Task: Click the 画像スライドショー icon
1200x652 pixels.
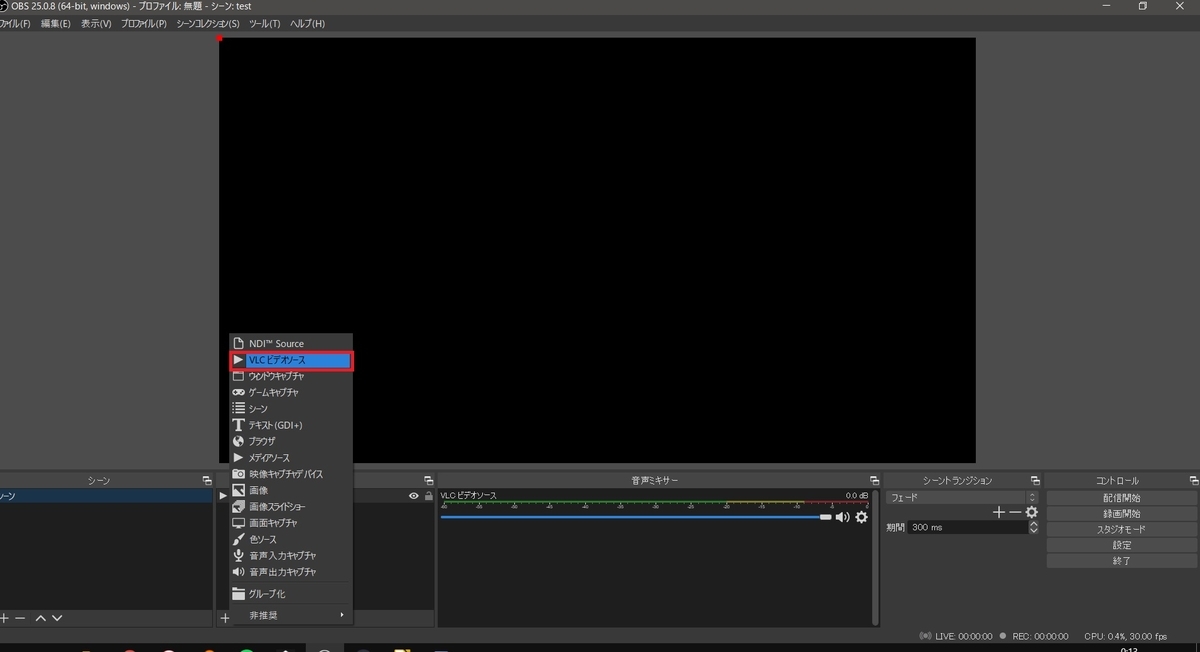Action: pyautogui.click(x=238, y=506)
